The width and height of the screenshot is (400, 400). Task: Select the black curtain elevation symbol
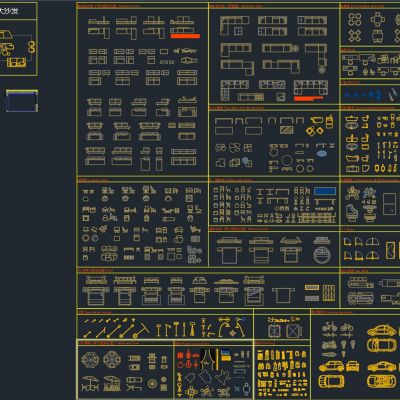[x=209, y=359]
